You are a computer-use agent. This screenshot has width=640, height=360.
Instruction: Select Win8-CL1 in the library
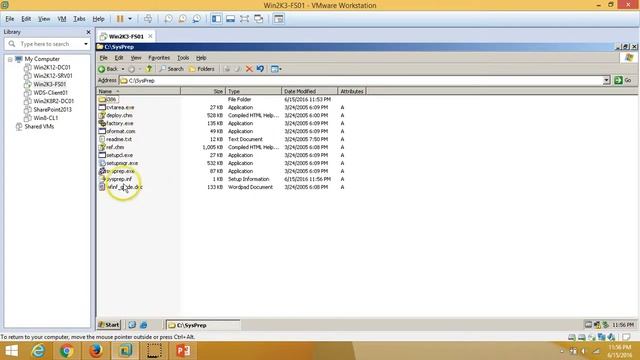pyautogui.click(x=46, y=118)
